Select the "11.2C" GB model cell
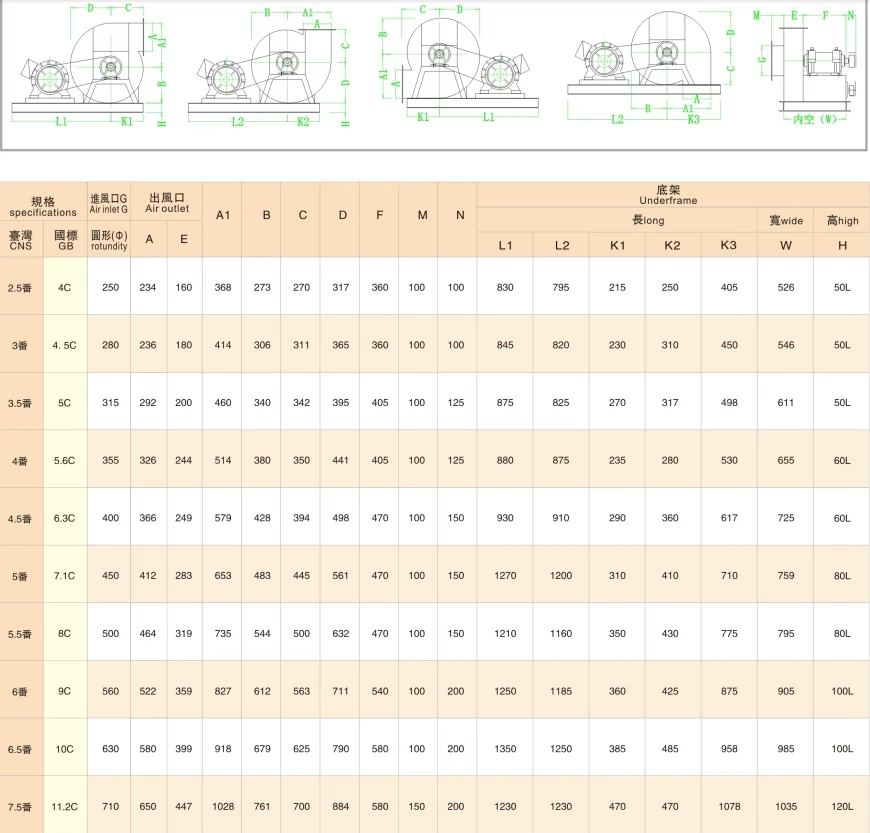The height and width of the screenshot is (833, 870). pos(64,806)
